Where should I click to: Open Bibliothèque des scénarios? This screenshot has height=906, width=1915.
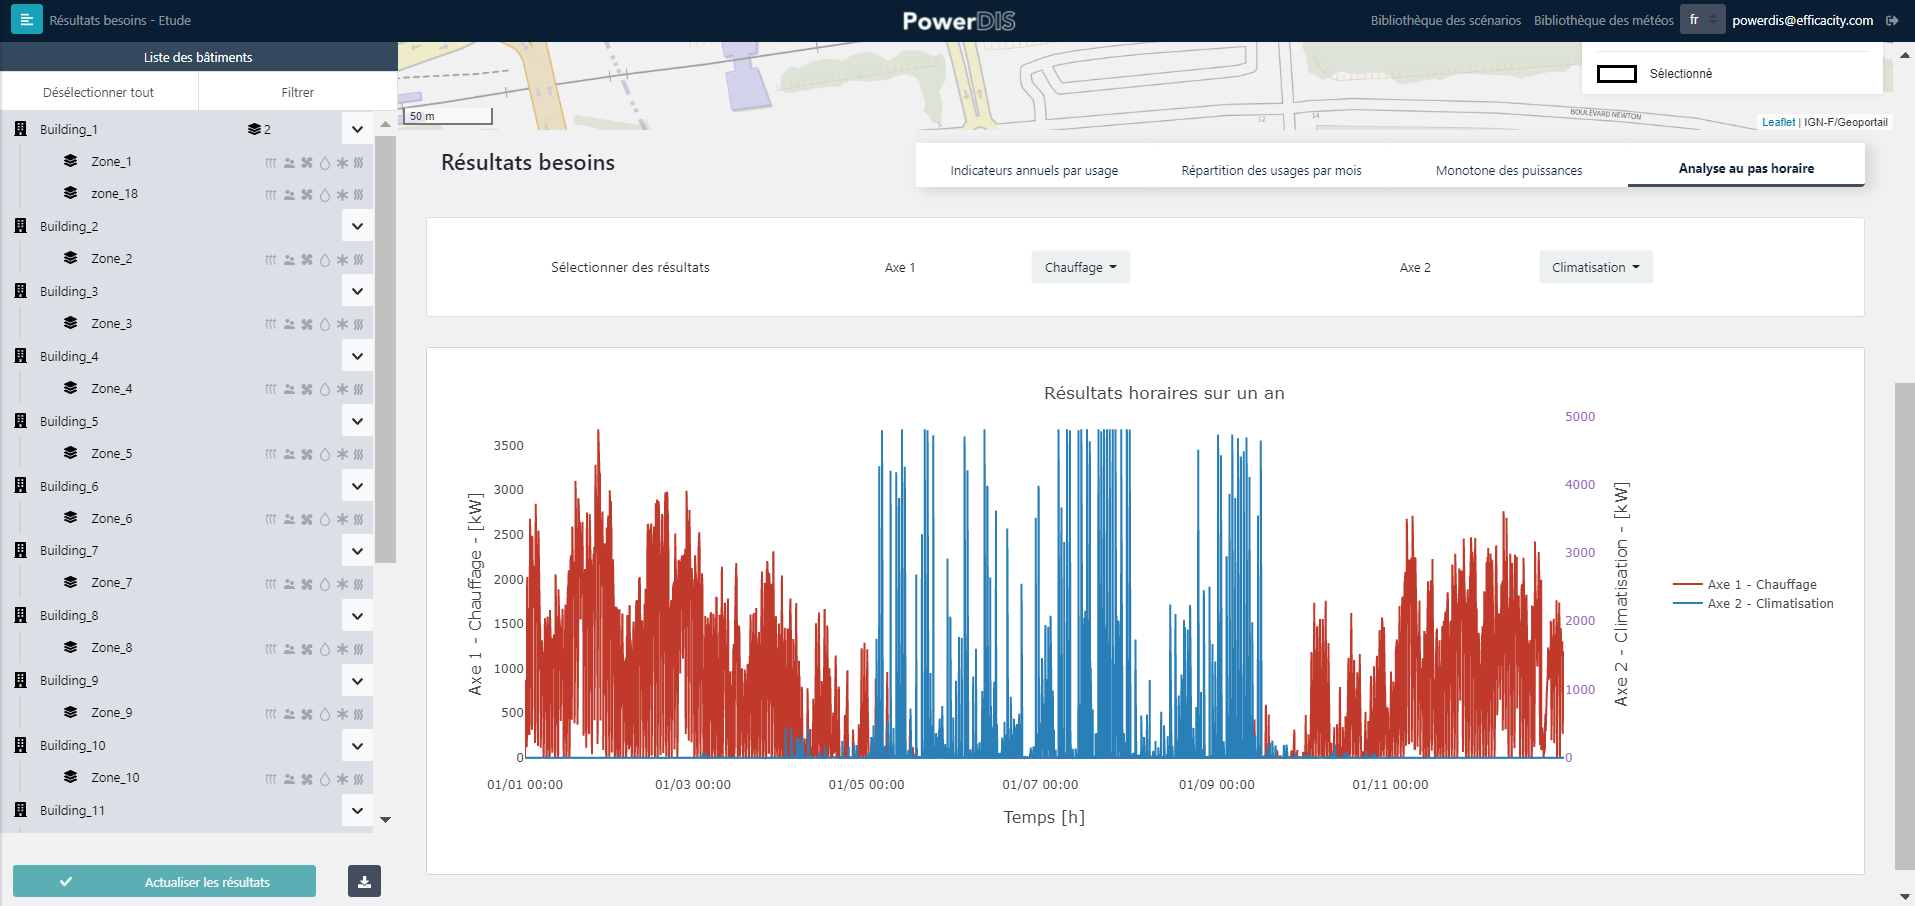1446,20
